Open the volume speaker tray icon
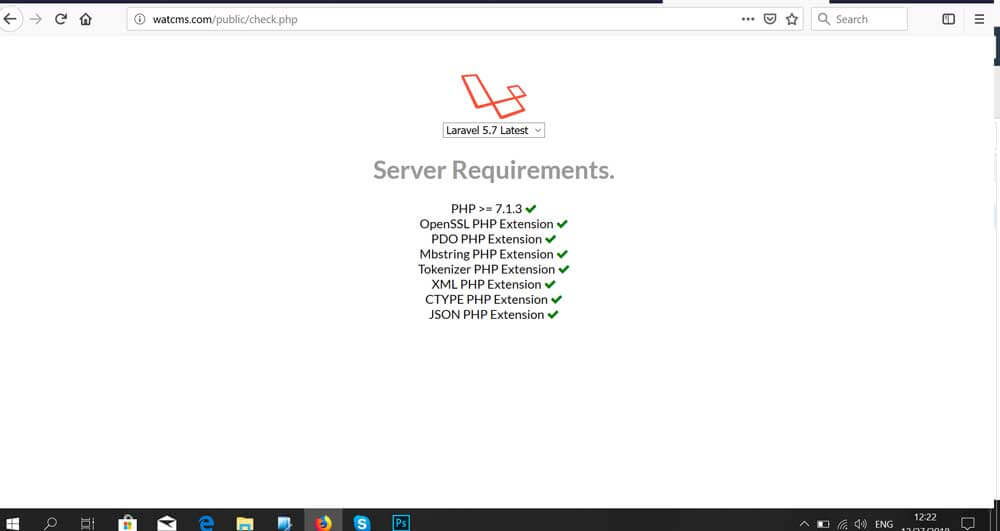1000x531 pixels. pos(860,524)
